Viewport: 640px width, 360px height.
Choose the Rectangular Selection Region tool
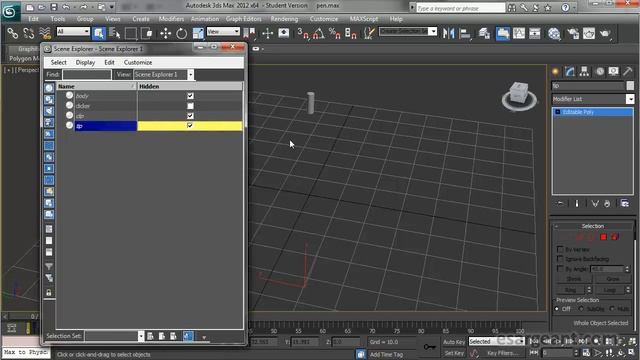point(131,33)
